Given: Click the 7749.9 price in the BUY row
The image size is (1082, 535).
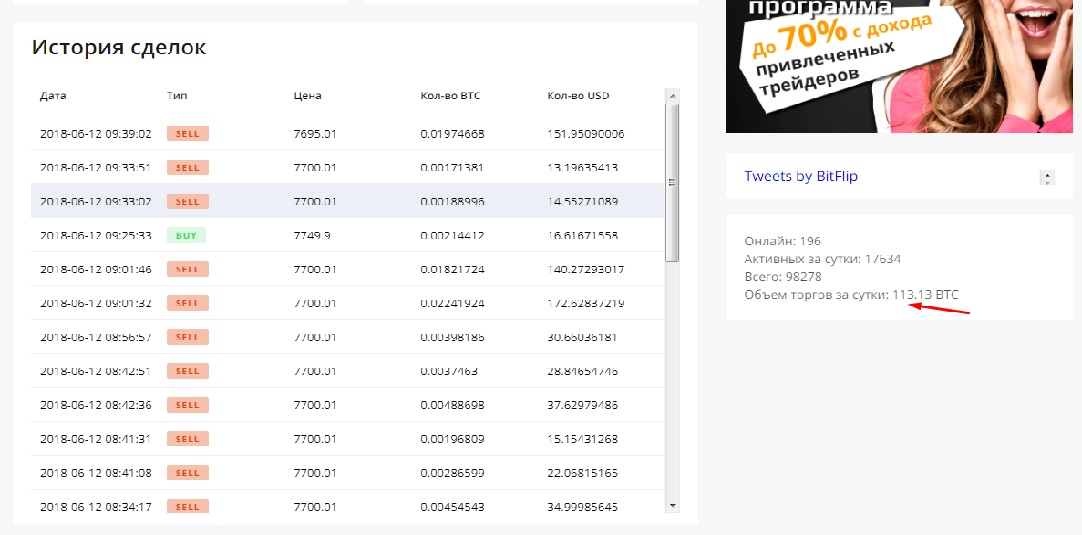Looking at the screenshot, I should pos(313,235).
